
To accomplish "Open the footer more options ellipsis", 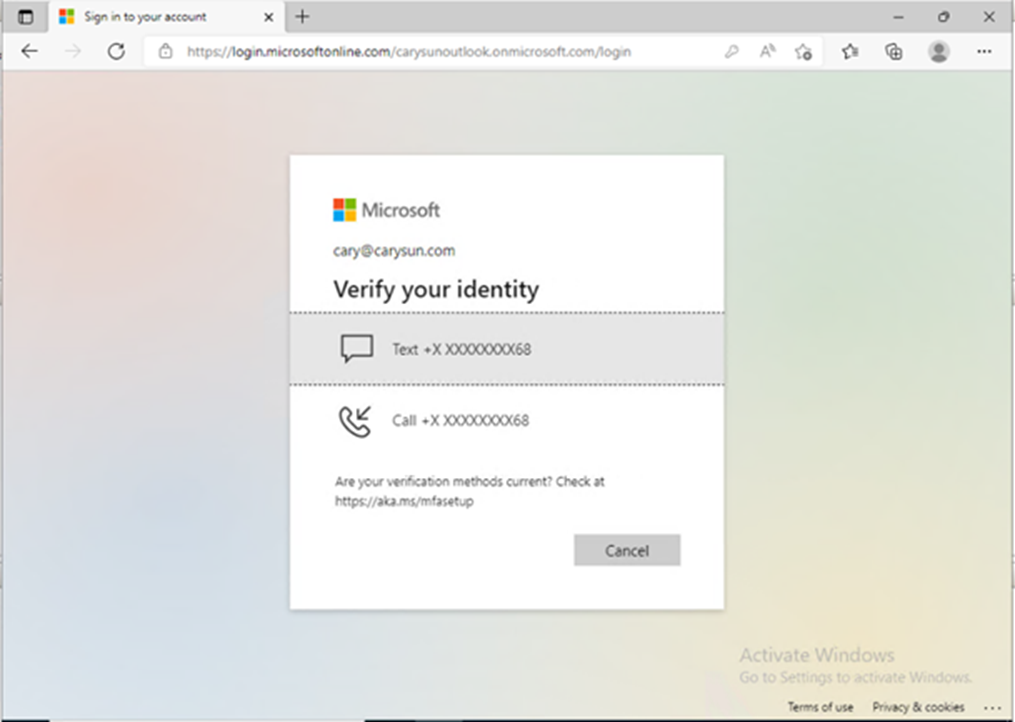I will tap(992, 707).
